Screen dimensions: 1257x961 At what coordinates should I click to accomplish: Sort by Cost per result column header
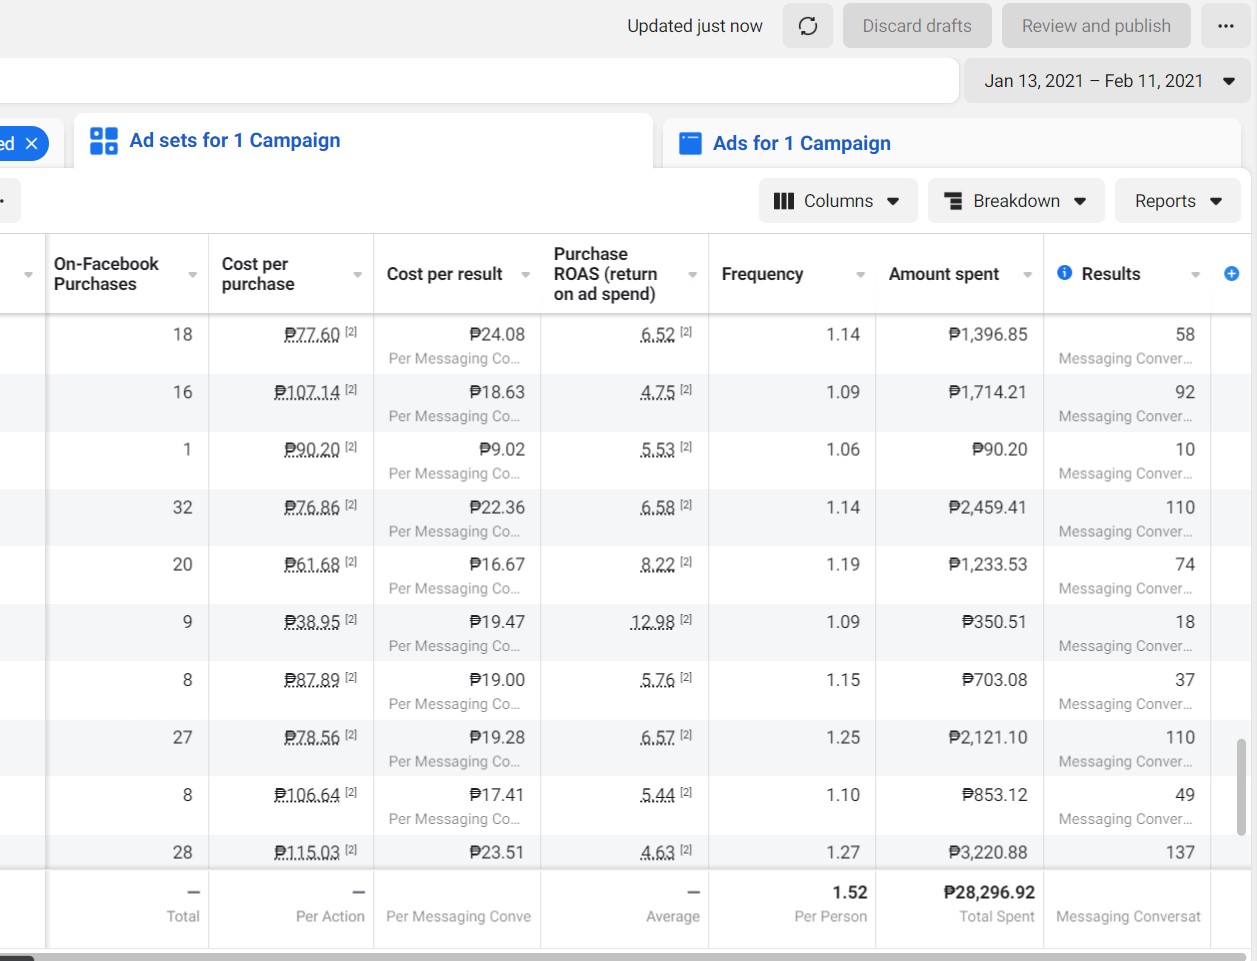[445, 274]
